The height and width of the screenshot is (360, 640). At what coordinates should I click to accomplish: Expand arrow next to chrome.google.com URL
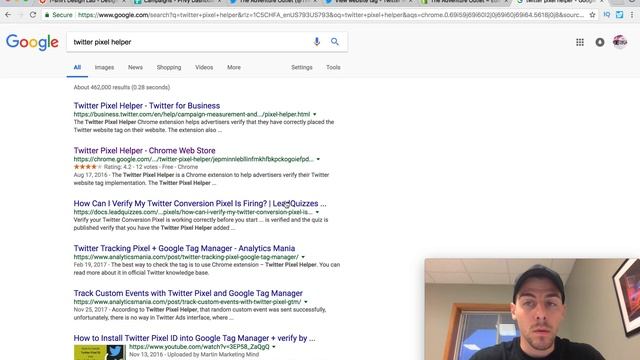318,160
